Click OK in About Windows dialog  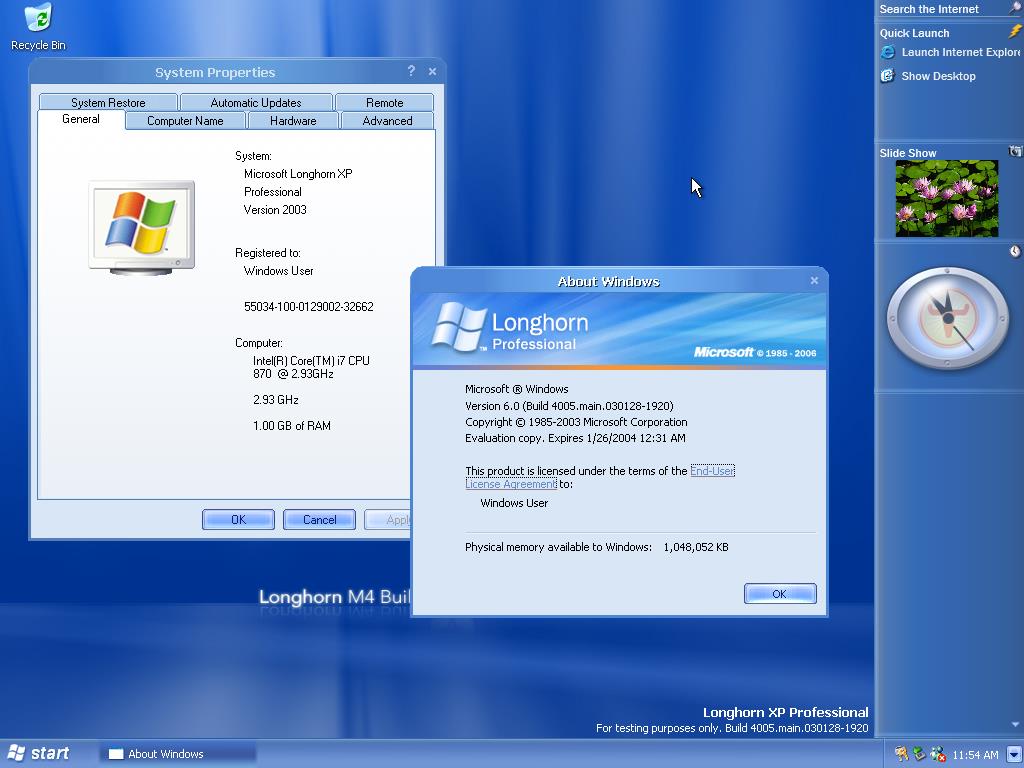[x=780, y=594]
